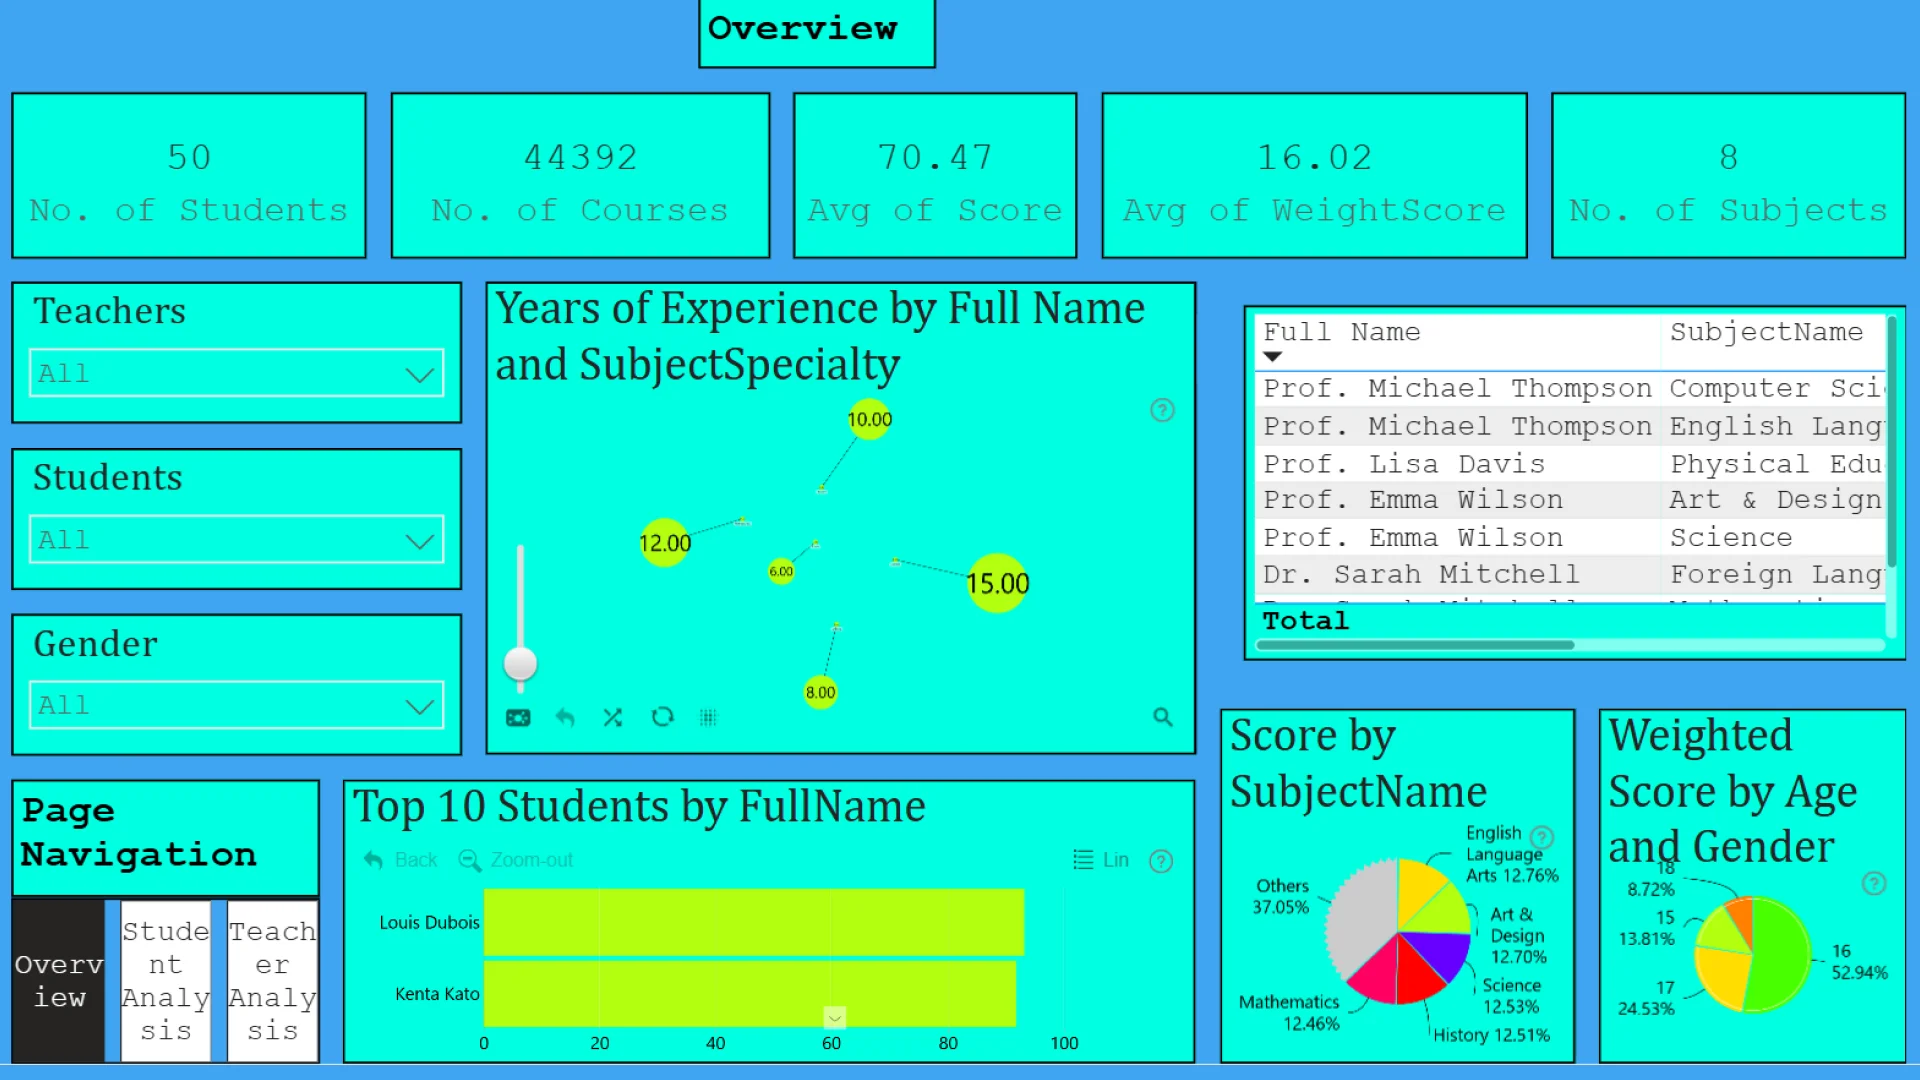This screenshot has height=1080, width=1920.
Task: Click Zoom-out on Top 10 Students chart
Action: [516, 860]
